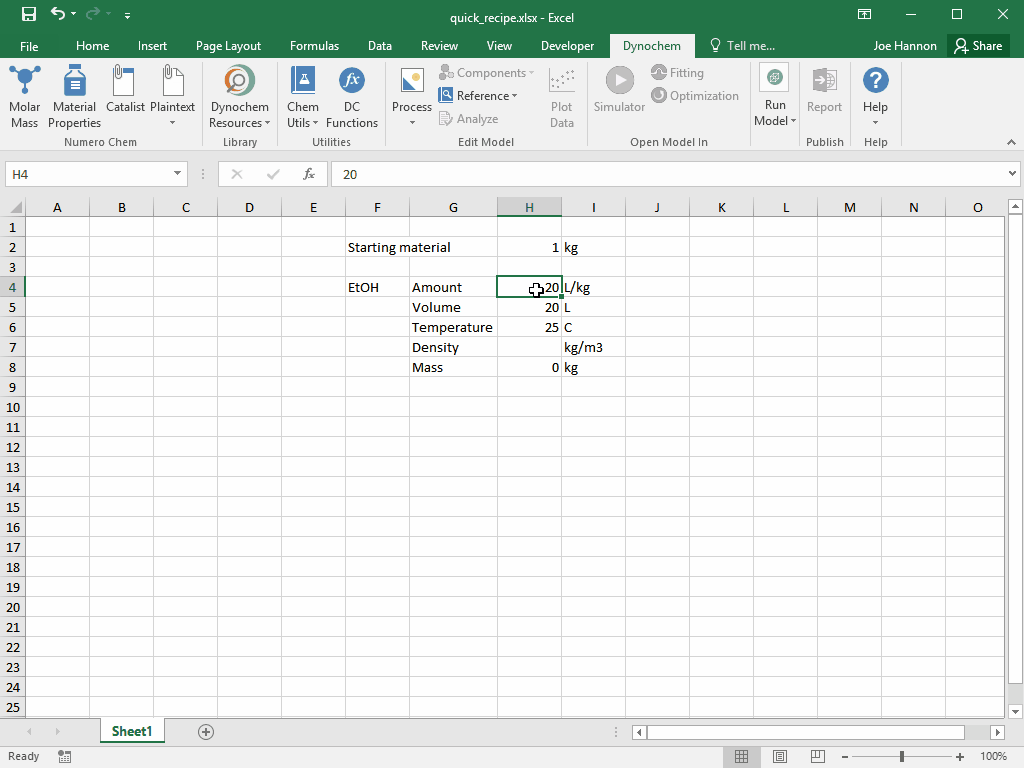Add a new sheet
The height and width of the screenshot is (768, 1024).
[x=206, y=732]
